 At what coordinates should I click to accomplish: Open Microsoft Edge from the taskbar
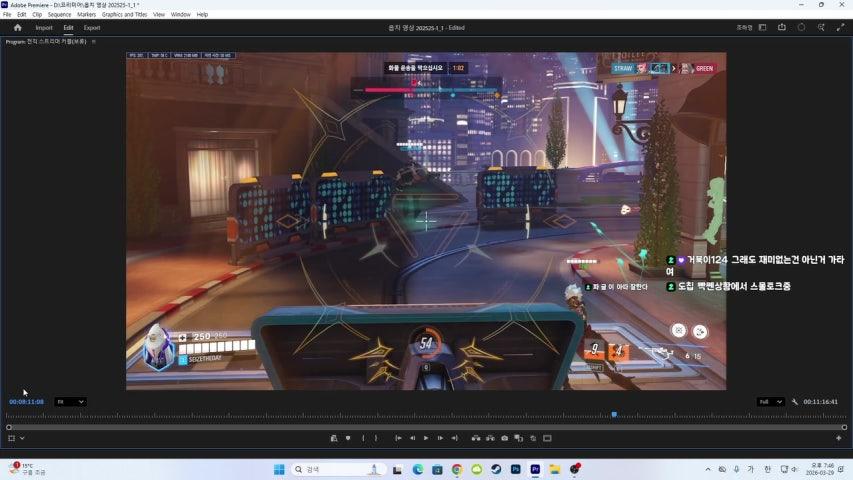tap(418, 469)
